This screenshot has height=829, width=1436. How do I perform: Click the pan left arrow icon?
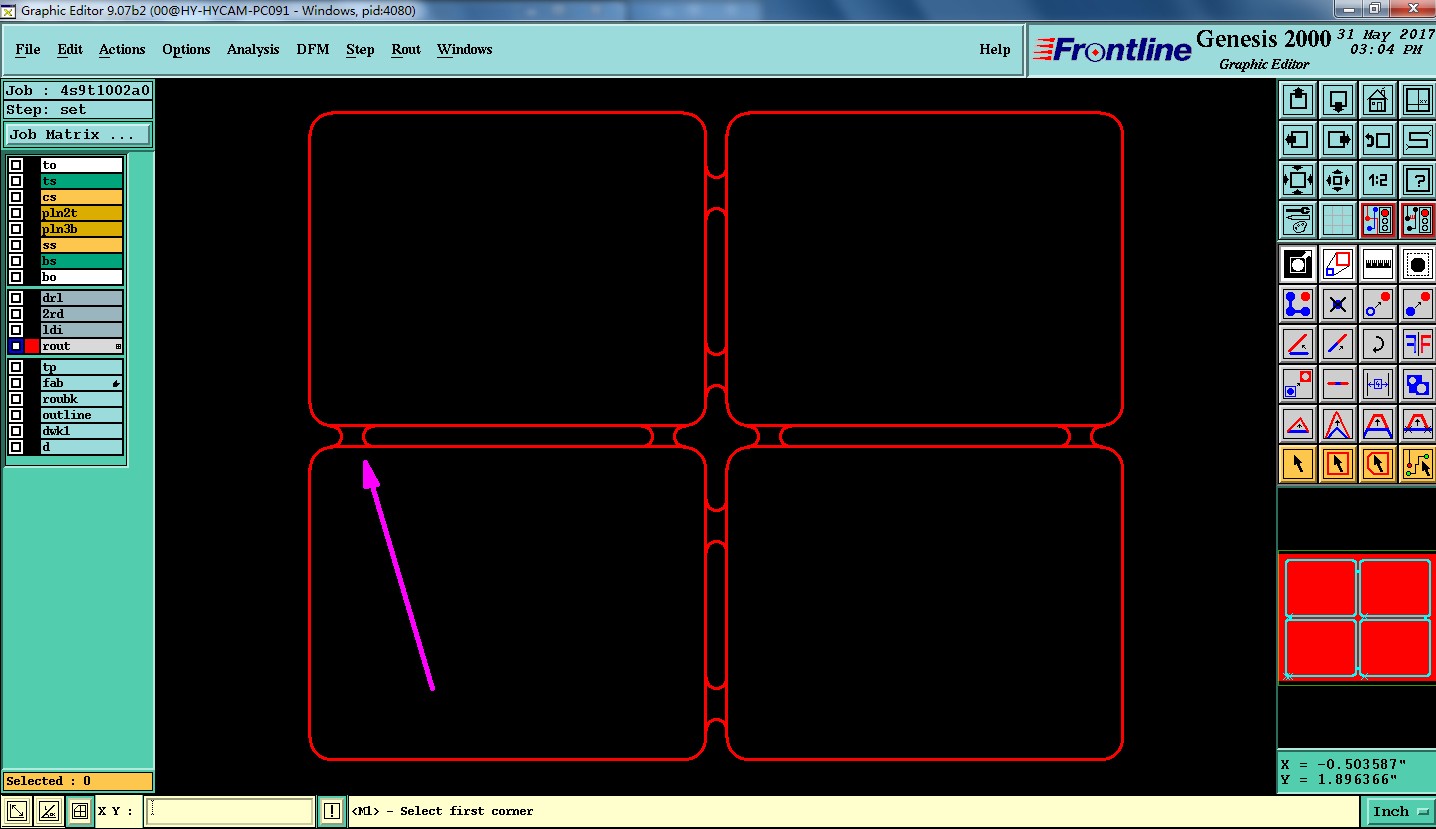coord(1298,140)
